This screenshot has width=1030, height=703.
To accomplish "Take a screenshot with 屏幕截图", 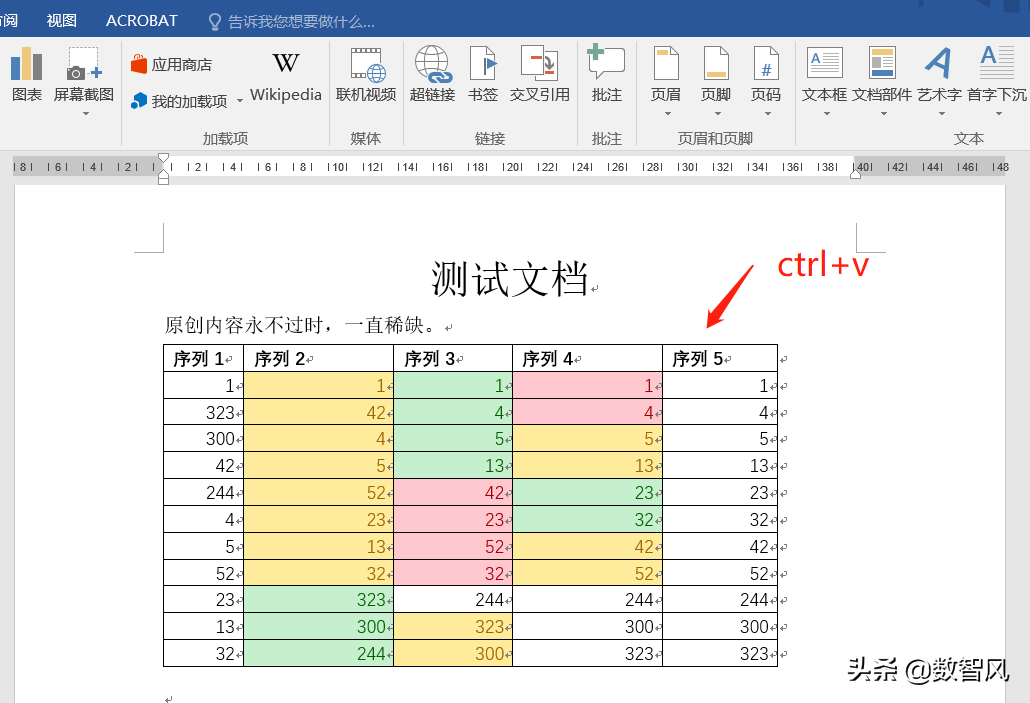I will [83, 75].
